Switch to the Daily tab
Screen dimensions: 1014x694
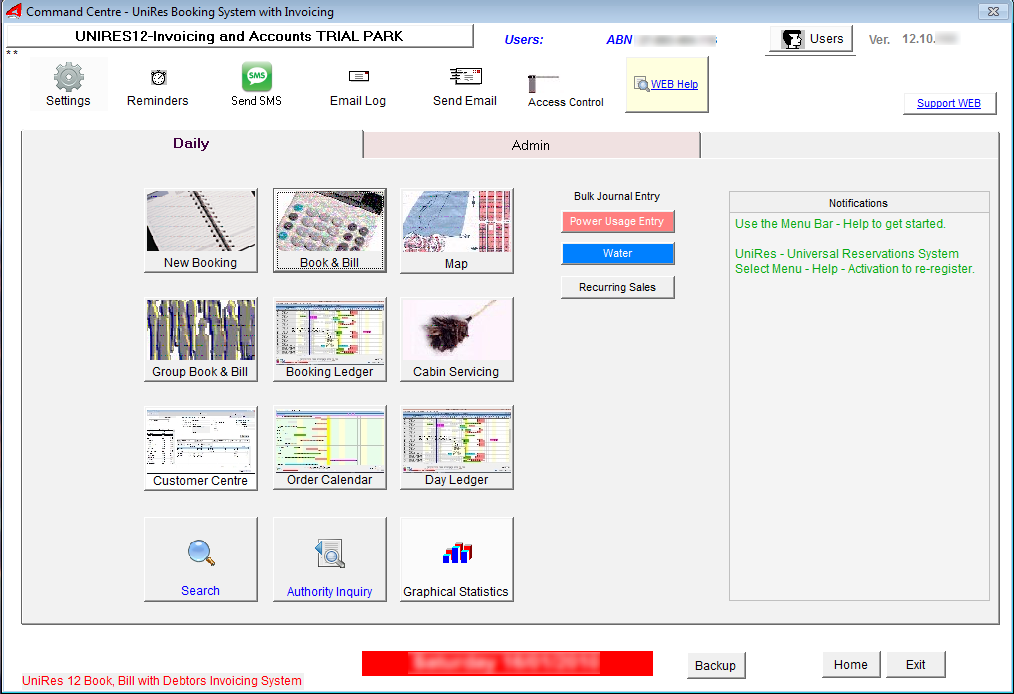pyautogui.click(x=191, y=144)
